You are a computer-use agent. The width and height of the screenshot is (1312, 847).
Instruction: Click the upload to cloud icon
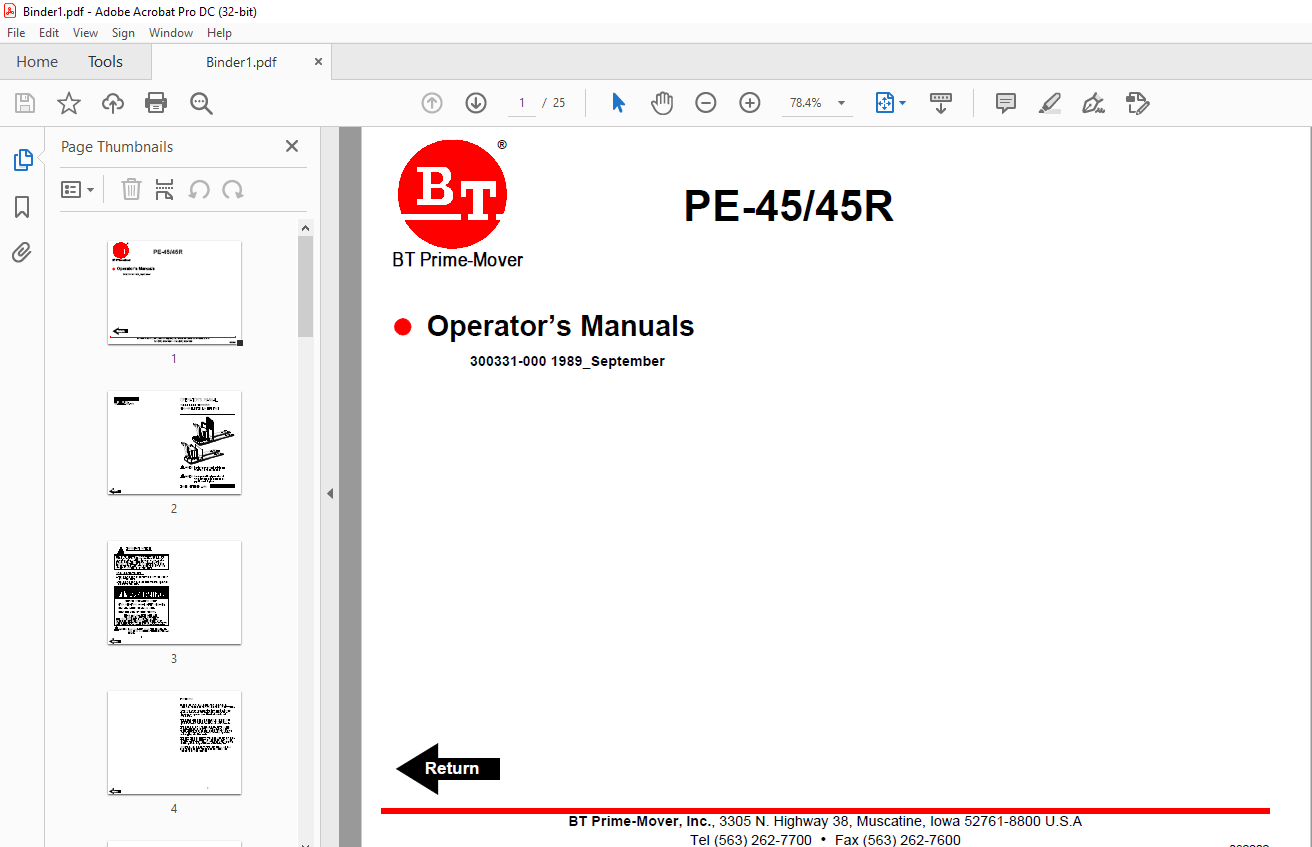[113, 103]
